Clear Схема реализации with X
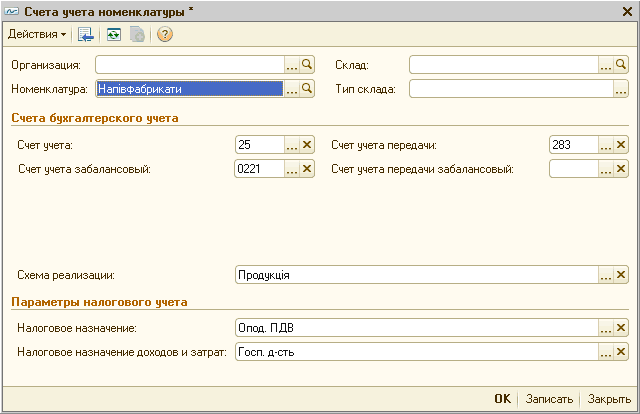The image size is (640, 414). point(621,275)
